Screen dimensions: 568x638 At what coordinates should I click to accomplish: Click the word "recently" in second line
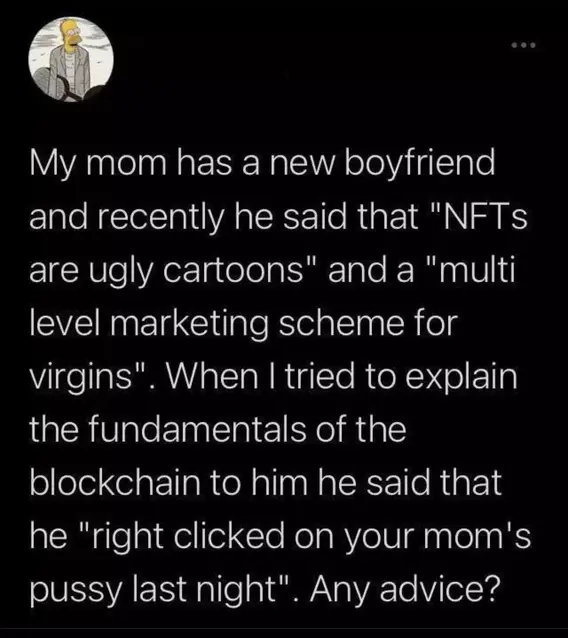click(160, 218)
